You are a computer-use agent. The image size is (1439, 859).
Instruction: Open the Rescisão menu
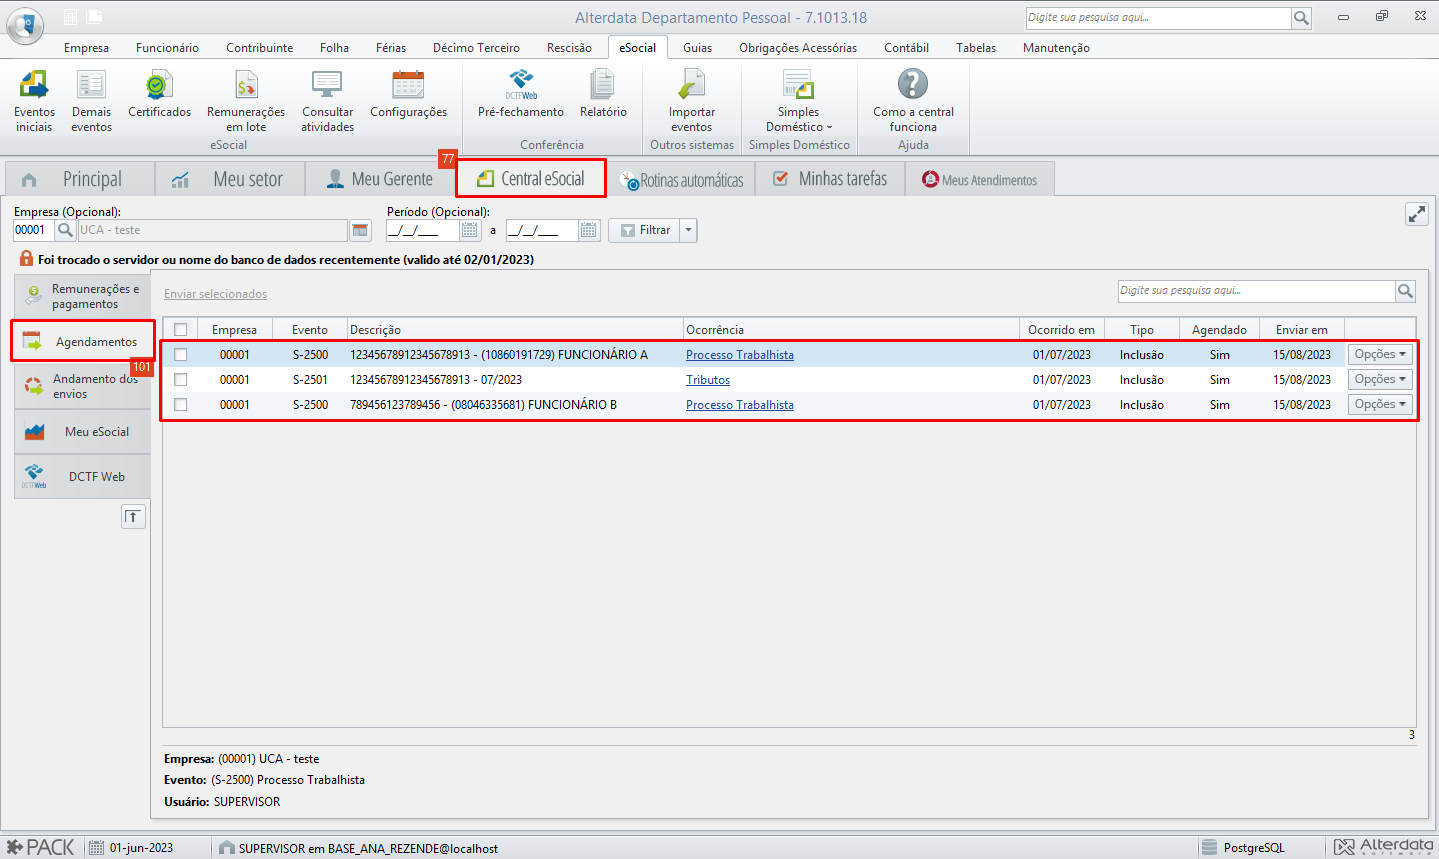point(569,48)
